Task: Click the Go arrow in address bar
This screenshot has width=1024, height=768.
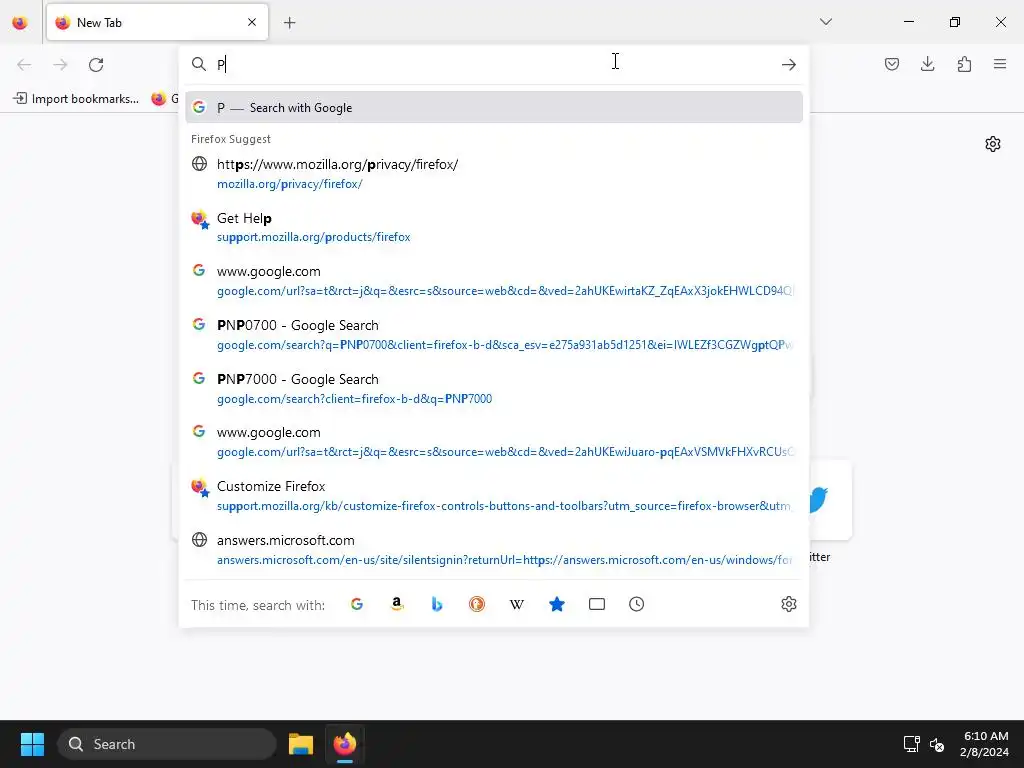Action: (789, 64)
